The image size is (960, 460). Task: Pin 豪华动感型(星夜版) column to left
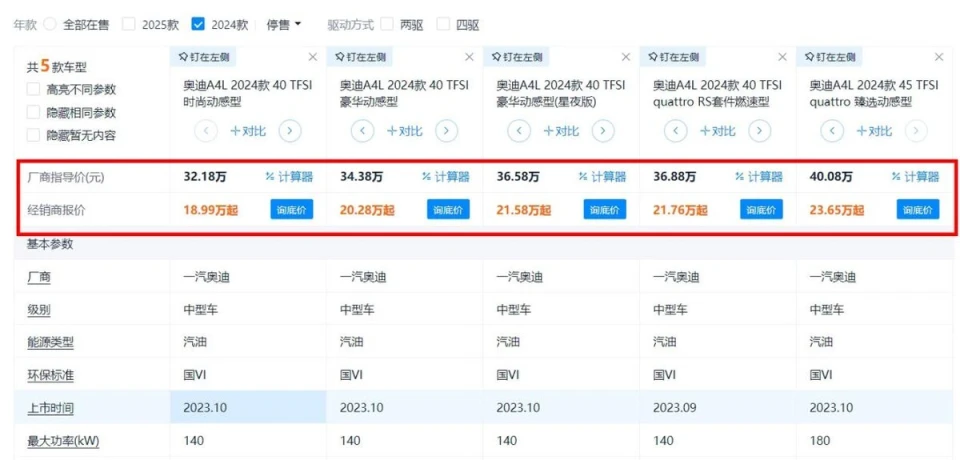pos(516,57)
